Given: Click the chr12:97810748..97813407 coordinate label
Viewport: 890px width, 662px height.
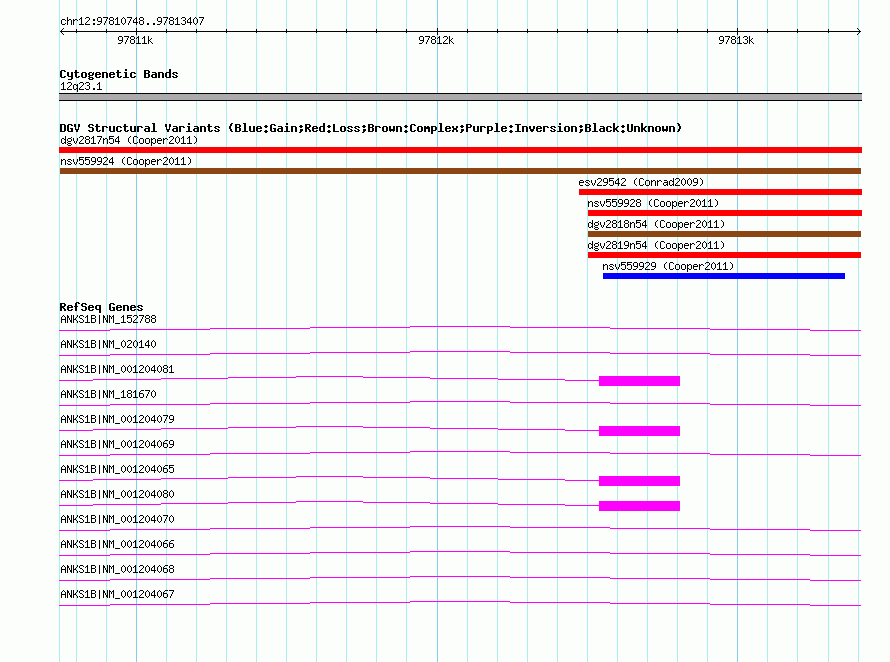Looking at the screenshot, I should point(132,21).
